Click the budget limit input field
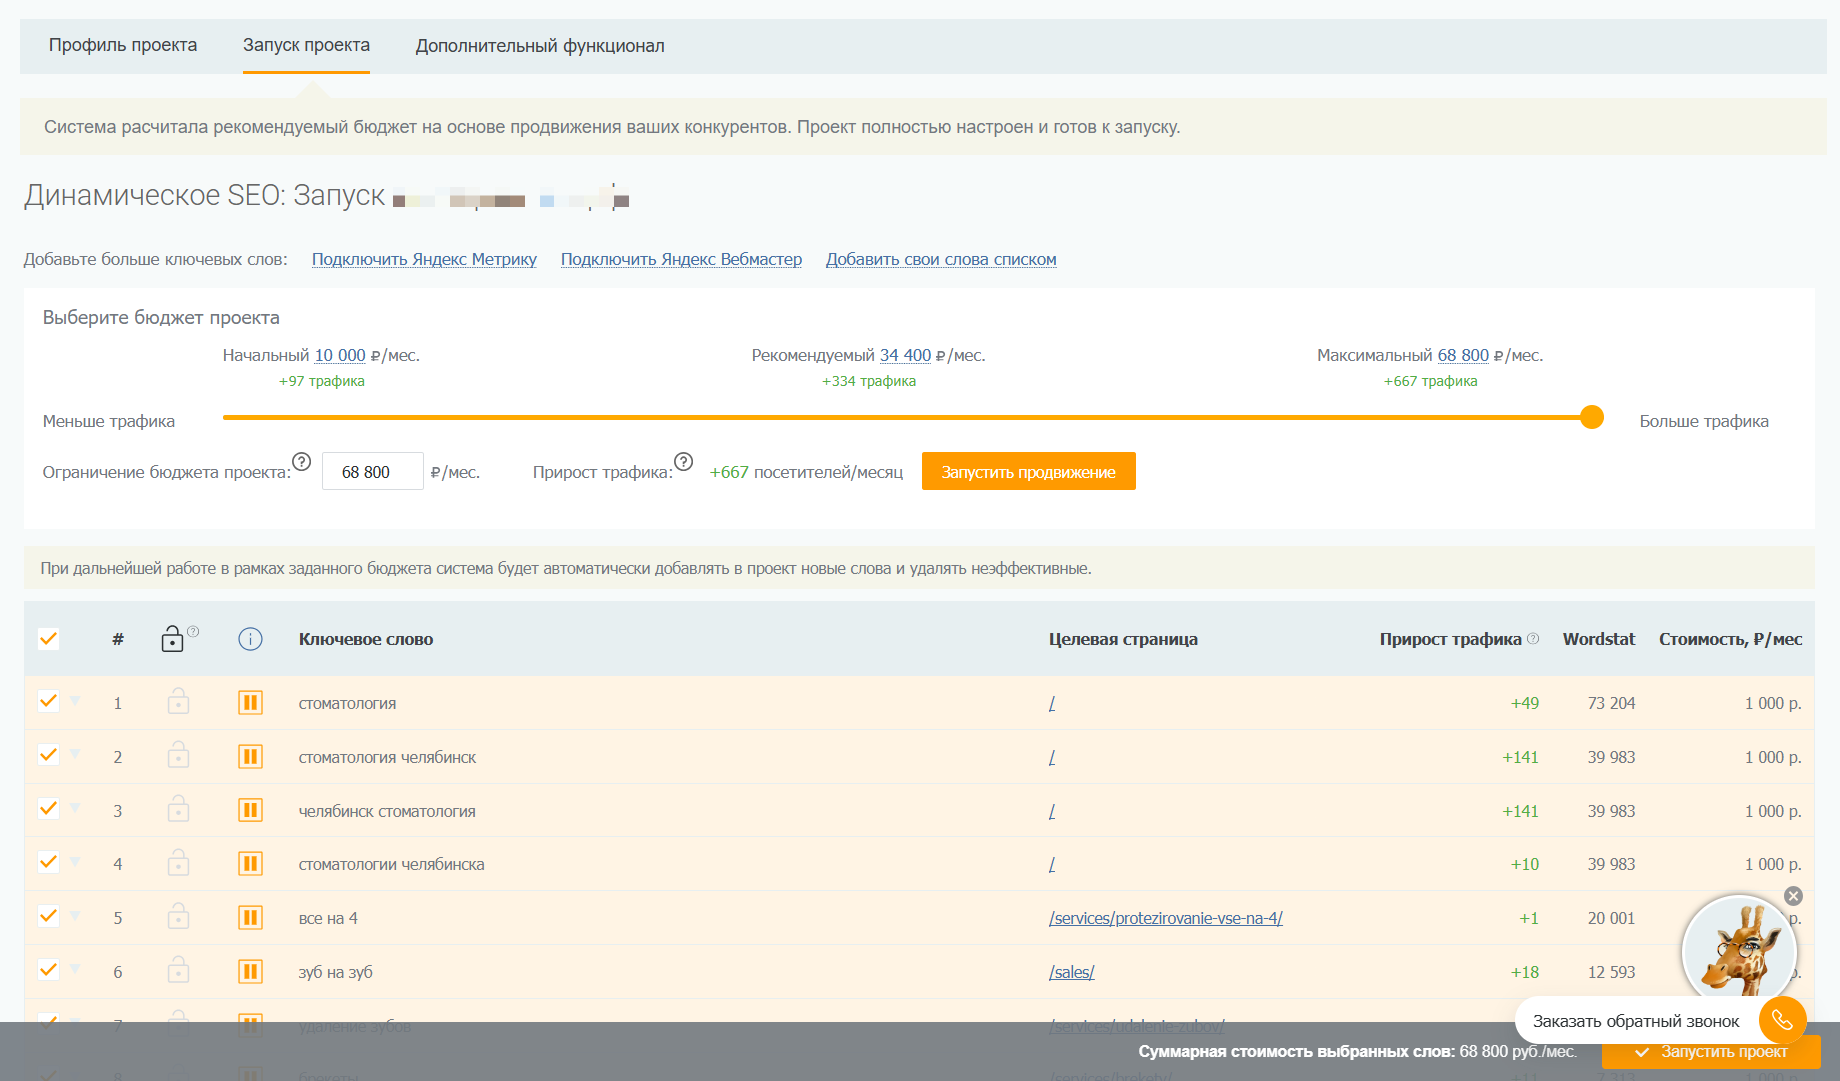Screen dimensions: 1840x1081 (x=372, y=472)
